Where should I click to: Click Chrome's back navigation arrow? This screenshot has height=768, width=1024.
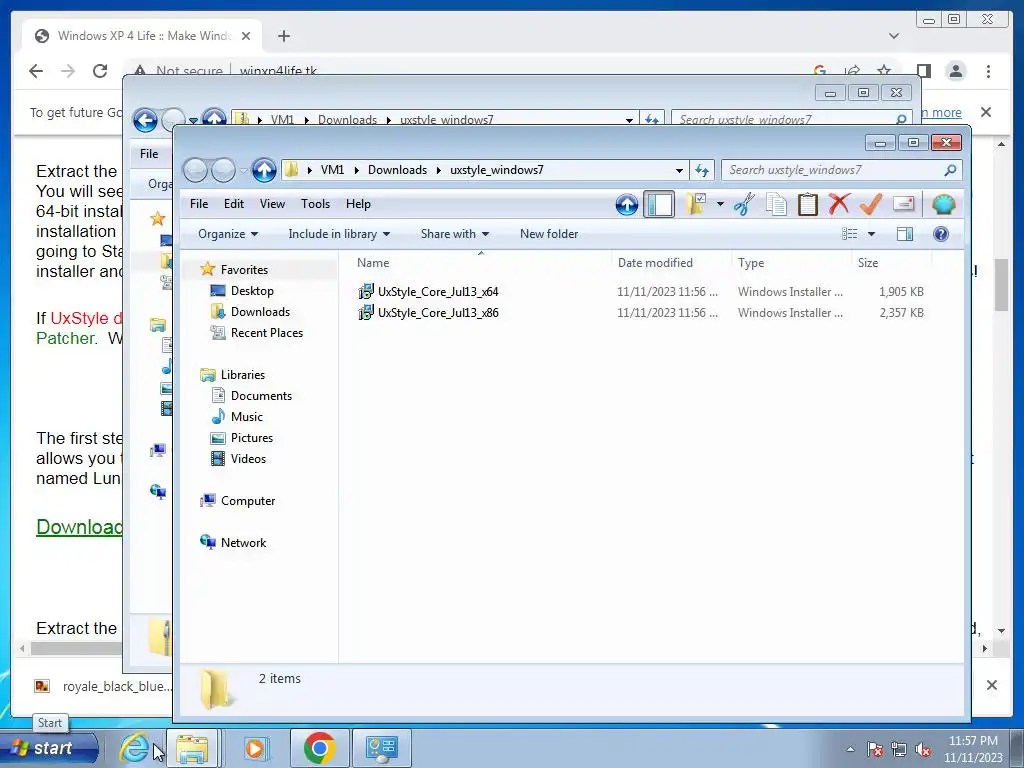pyautogui.click(x=36, y=71)
